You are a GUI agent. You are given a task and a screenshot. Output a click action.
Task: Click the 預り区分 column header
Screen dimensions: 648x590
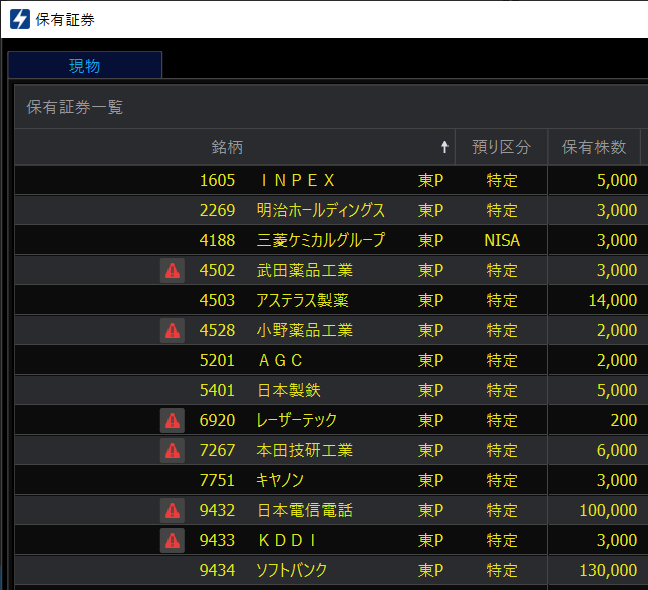(x=501, y=147)
